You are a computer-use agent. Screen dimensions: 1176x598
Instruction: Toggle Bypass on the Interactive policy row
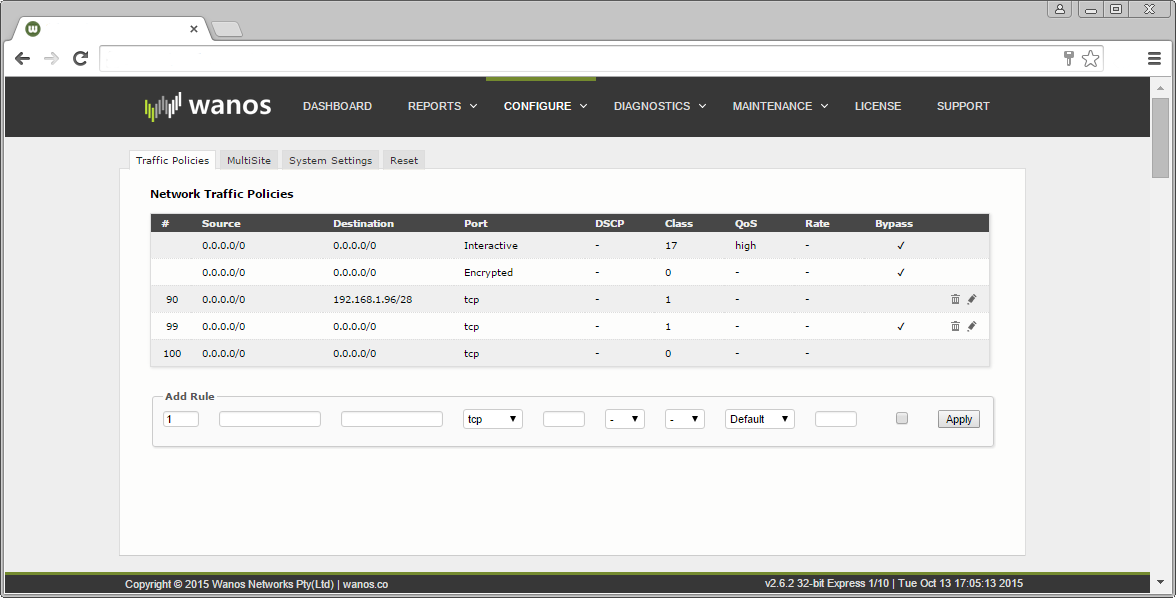900,245
